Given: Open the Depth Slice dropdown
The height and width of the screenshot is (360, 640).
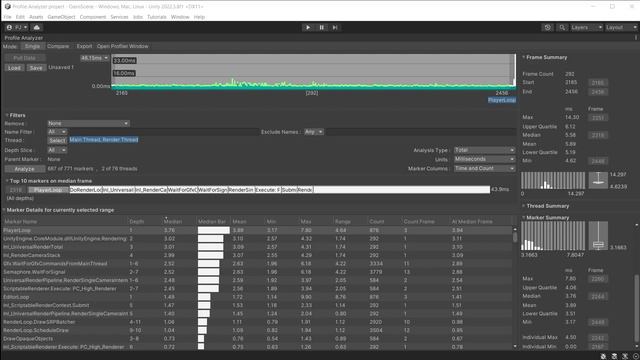Looking at the screenshot, I should [x=57, y=150].
